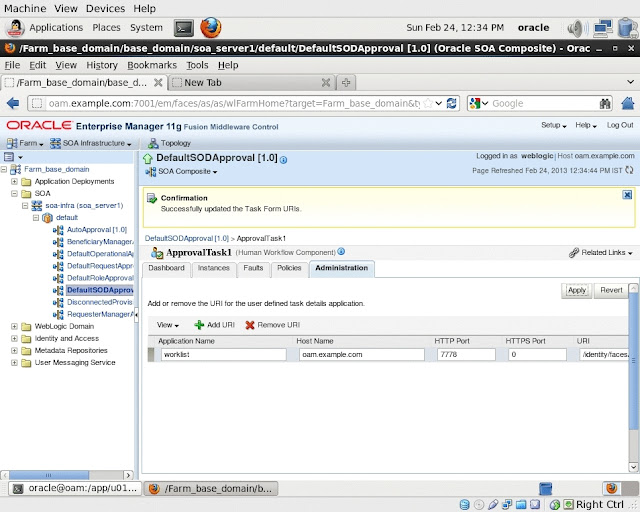Open the GNOME Applications menu

pos(56,28)
